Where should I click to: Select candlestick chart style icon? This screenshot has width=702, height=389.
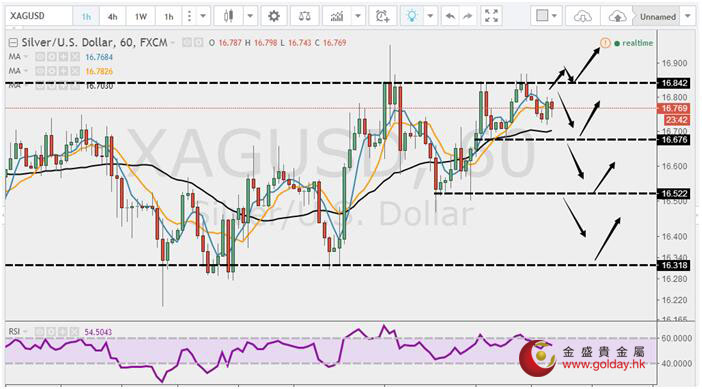click(x=229, y=17)
